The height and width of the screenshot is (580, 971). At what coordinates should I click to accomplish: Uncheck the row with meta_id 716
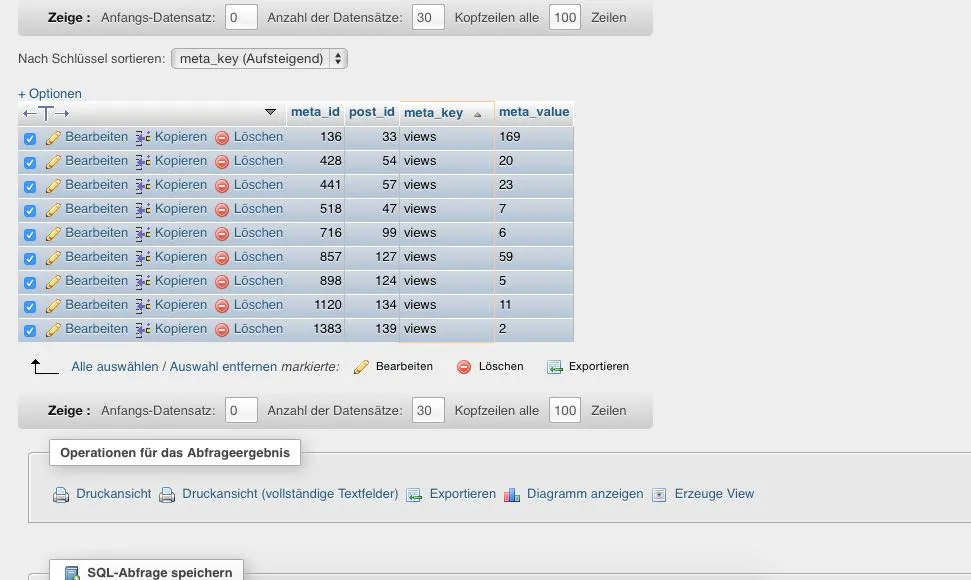coord(30,235)
